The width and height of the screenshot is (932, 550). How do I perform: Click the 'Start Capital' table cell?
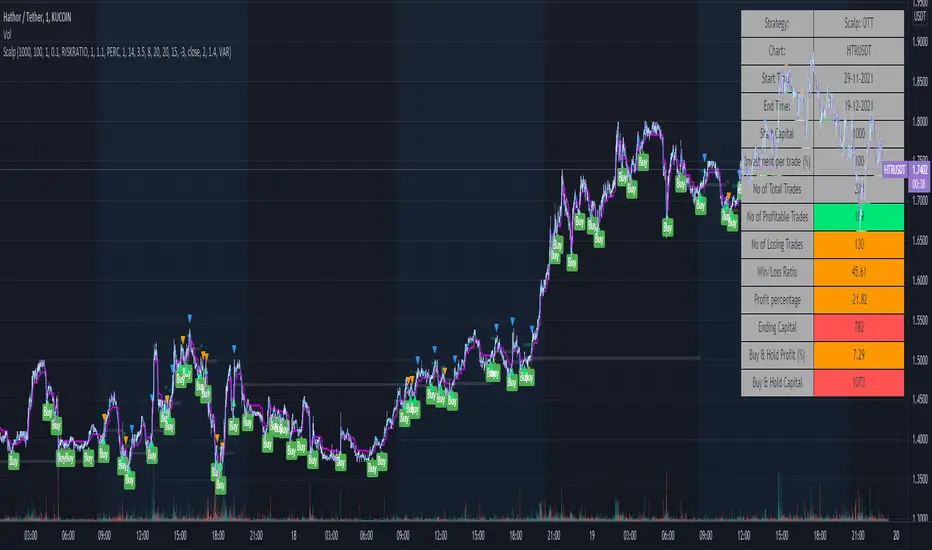coord(777,134)
